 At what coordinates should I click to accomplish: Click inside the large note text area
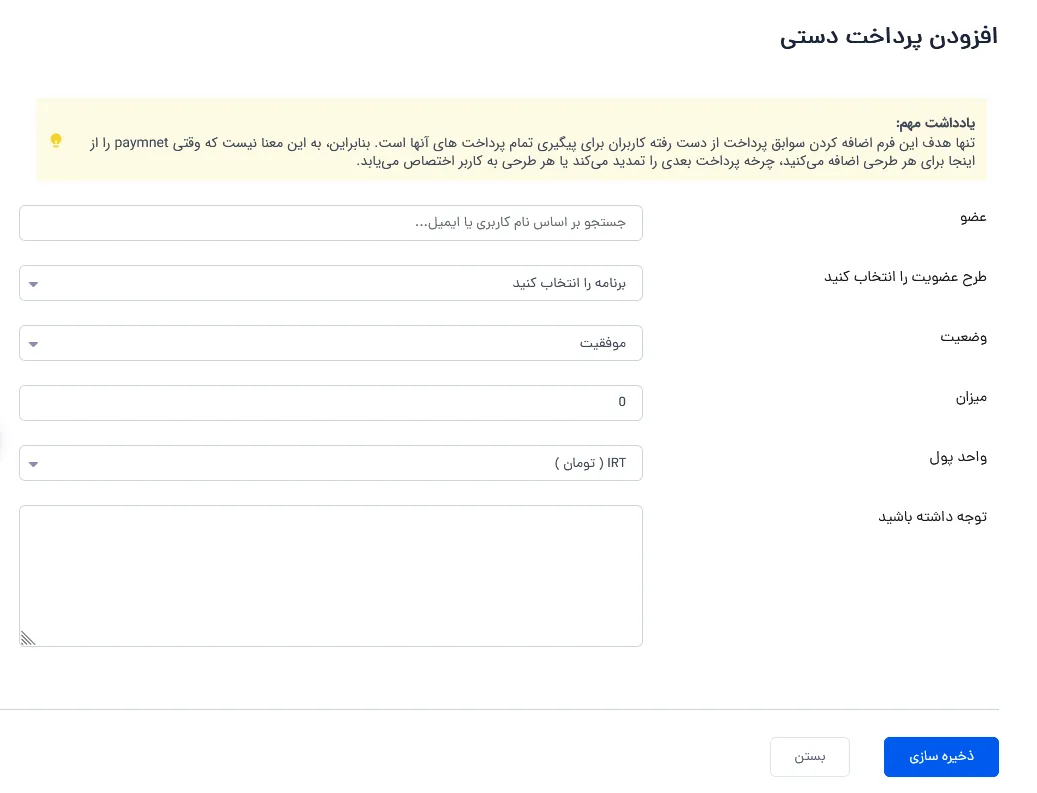tap(331, 576)
